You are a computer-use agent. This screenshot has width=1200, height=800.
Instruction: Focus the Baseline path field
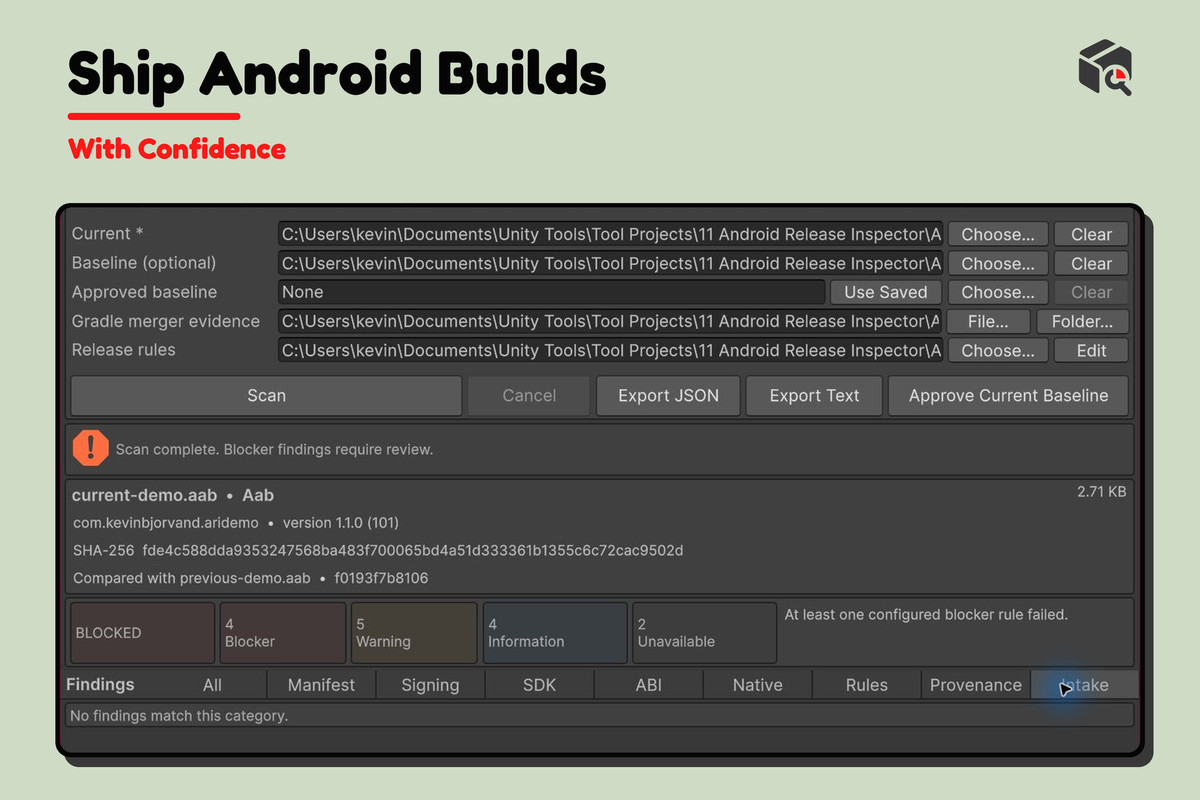(610, 263)
